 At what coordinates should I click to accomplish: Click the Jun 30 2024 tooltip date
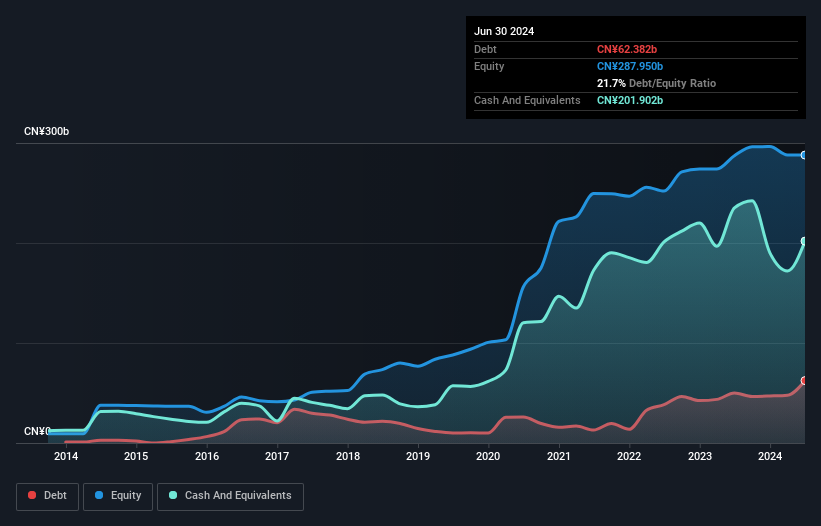pyautogui.click(x=504, y=31)
